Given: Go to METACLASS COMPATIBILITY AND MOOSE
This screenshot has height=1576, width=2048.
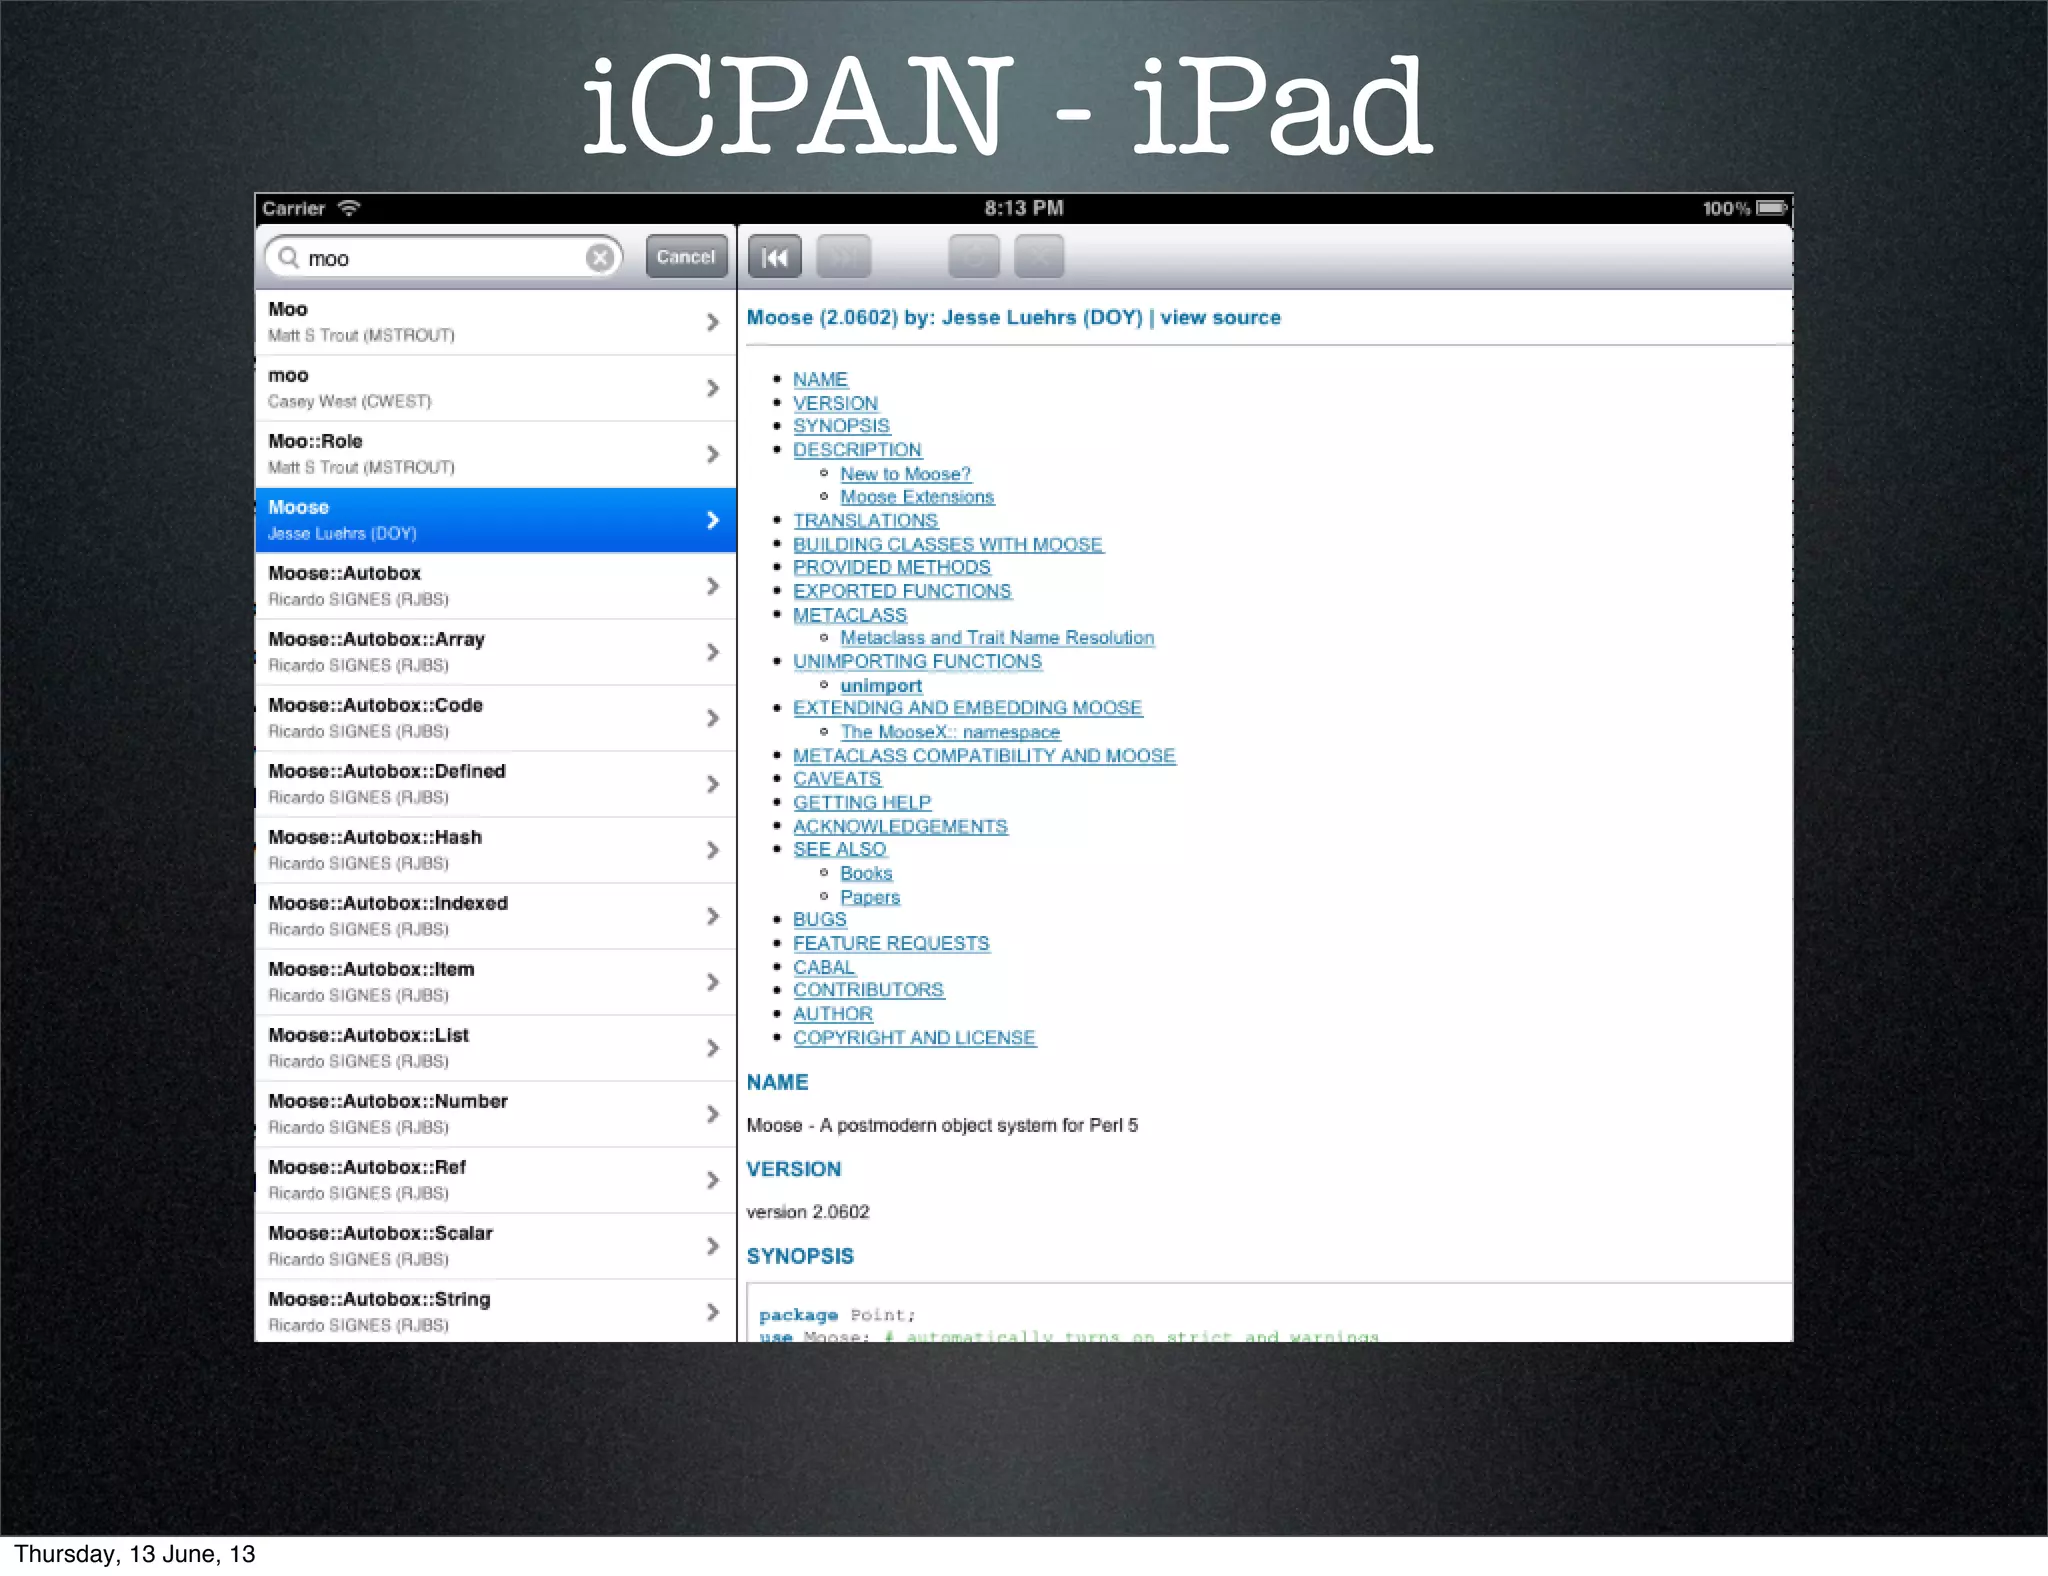Looking at the screenshot, I should coord(984,756).
